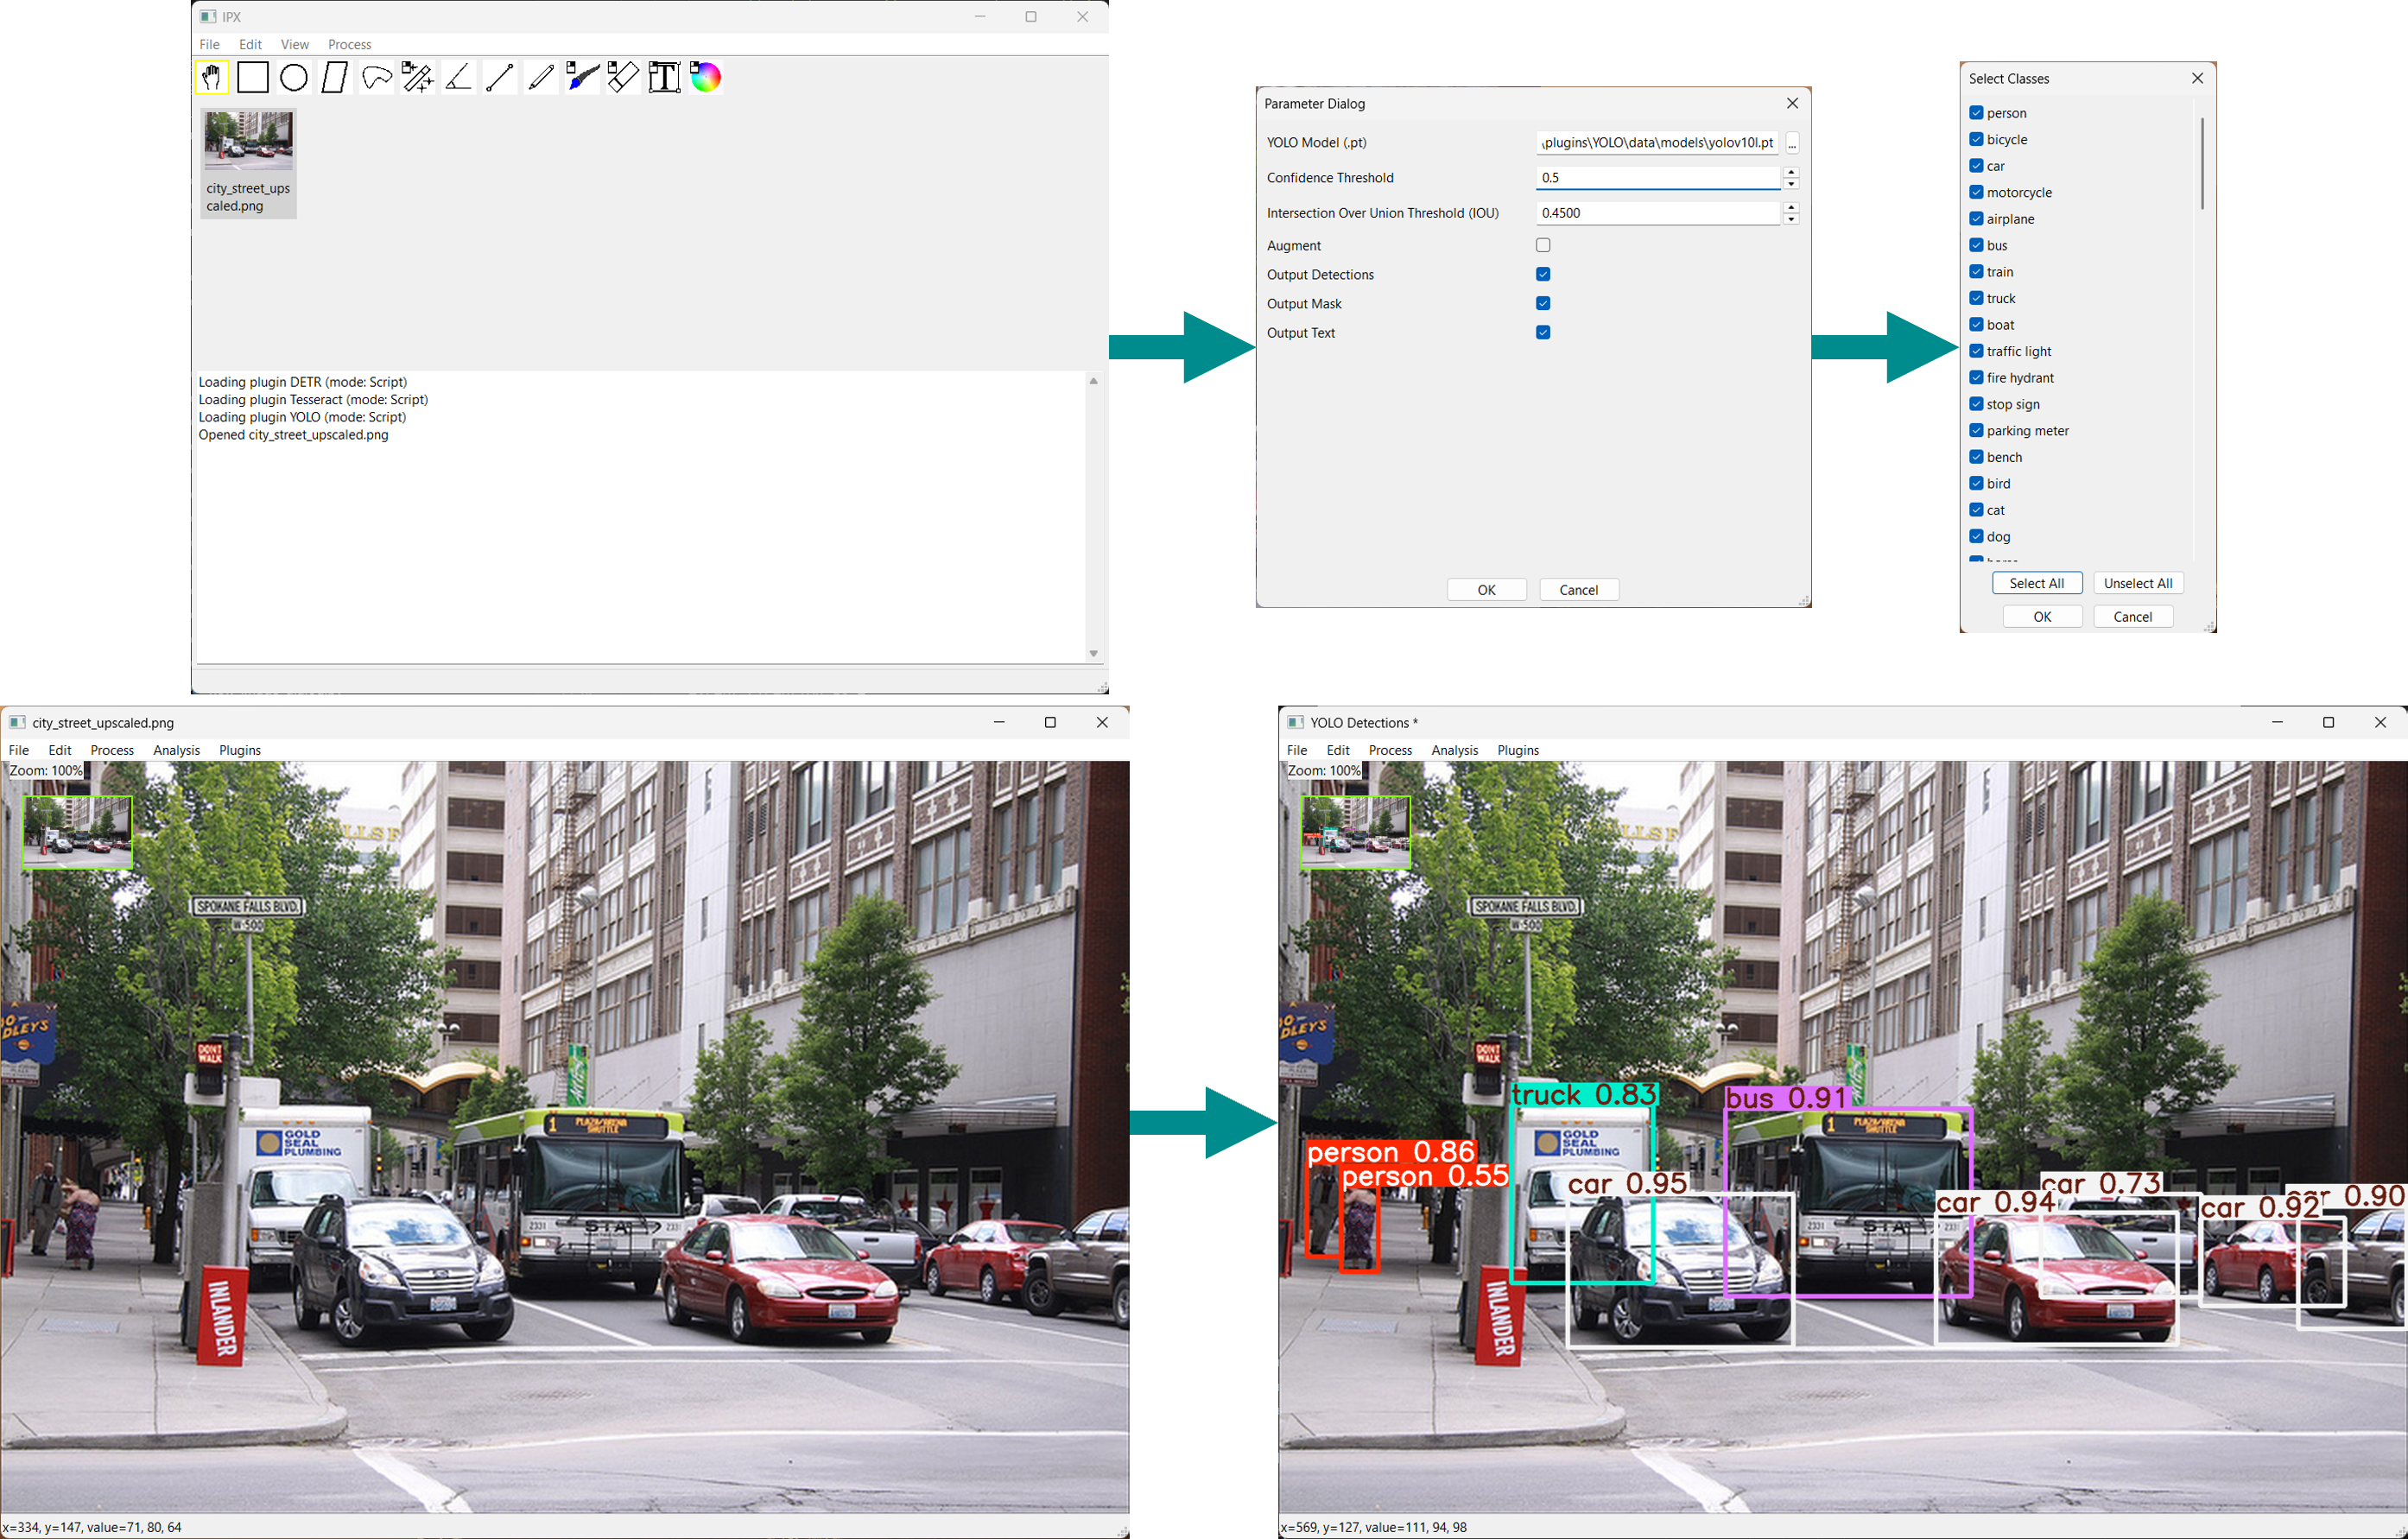This screenshot has height=1539, width=2408.
Task: Choose the blue paintbrush tool
Action: tap(582, 77)
